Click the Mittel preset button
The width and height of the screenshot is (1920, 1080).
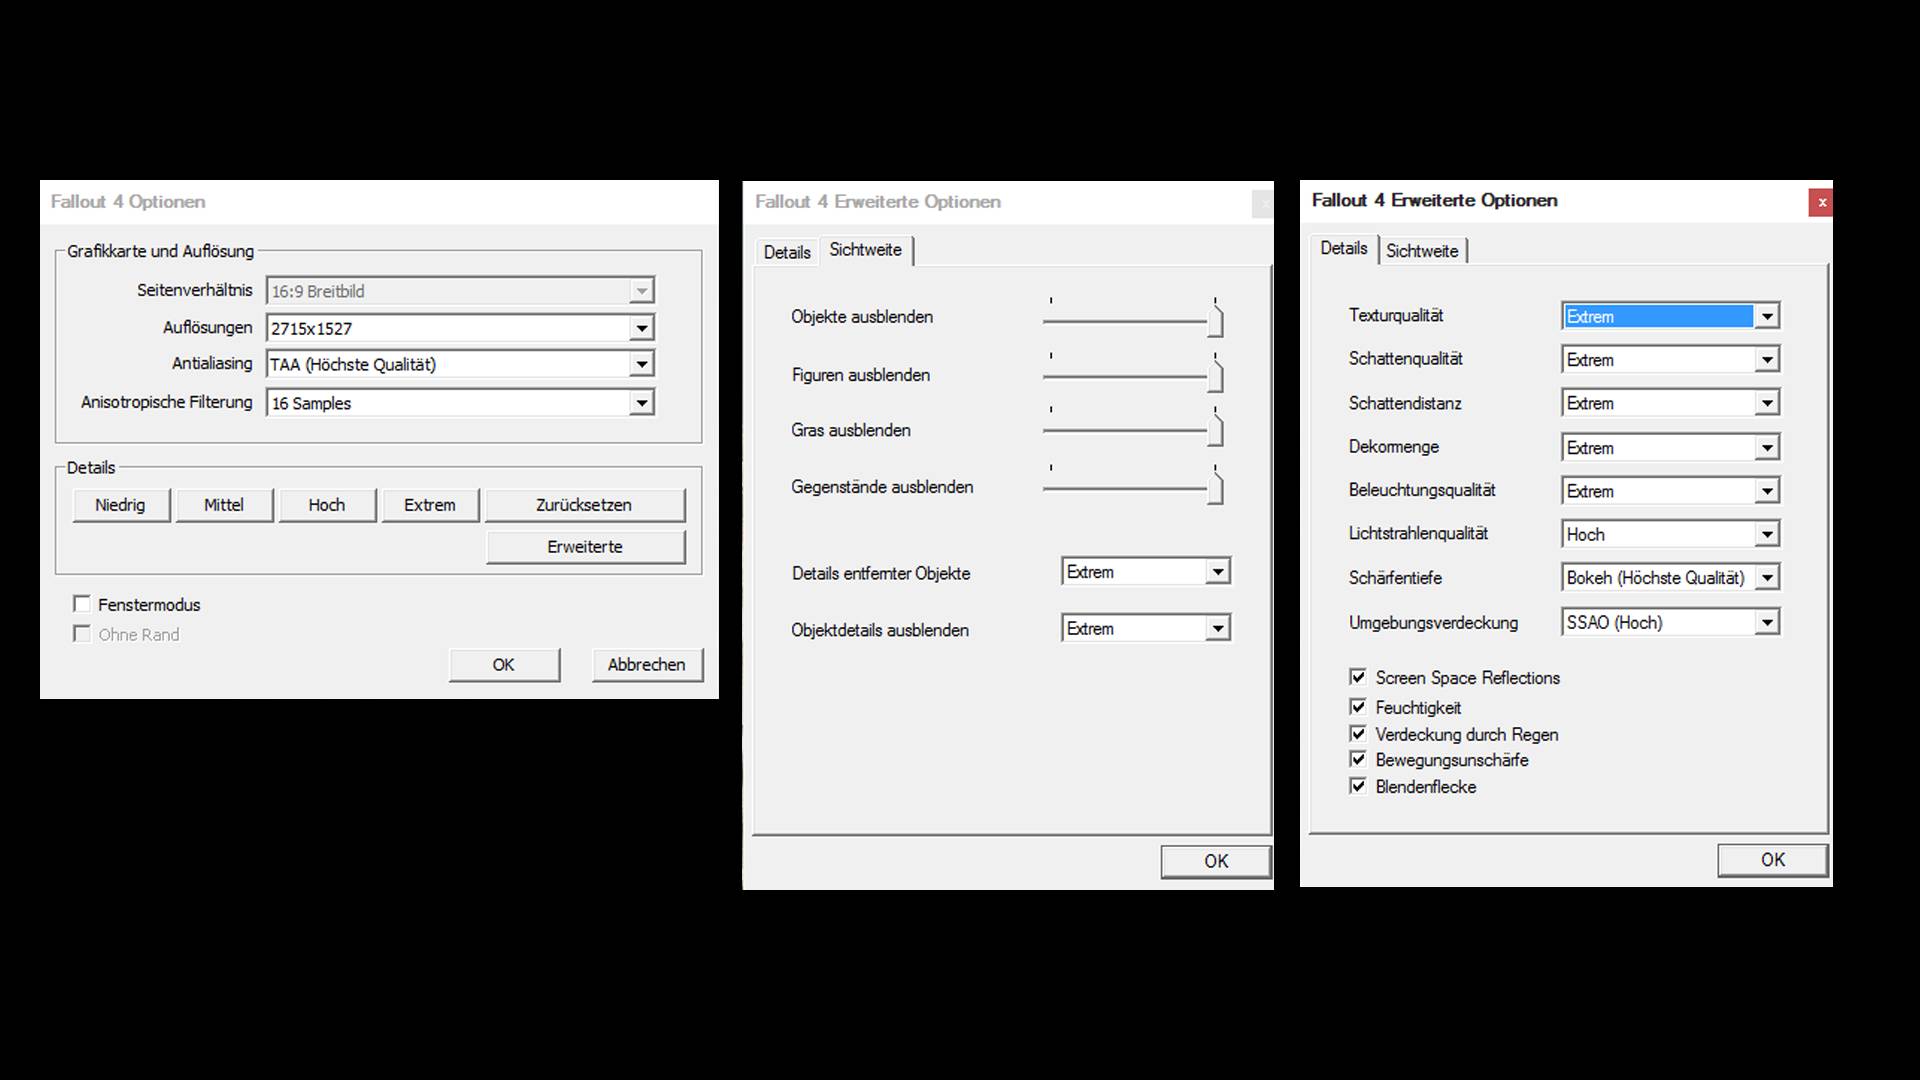(x=224, y=505)
